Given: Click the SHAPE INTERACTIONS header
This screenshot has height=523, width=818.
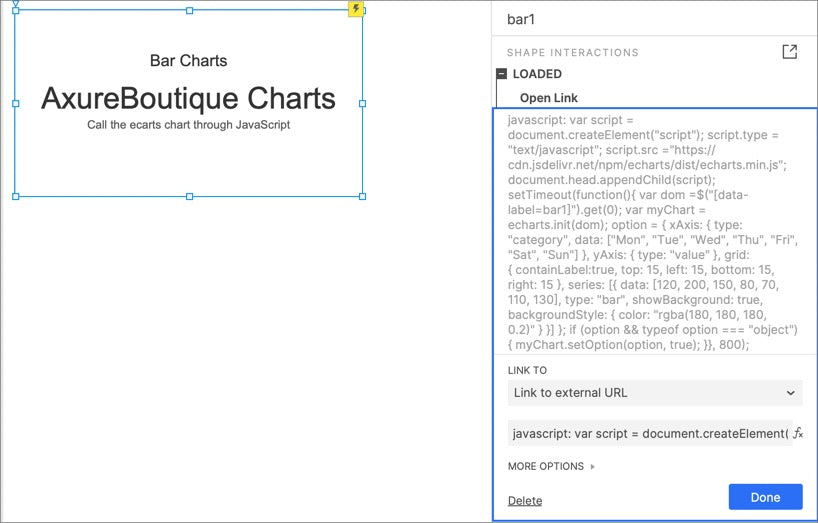Looking at the screenshot, I should [572, 53].
